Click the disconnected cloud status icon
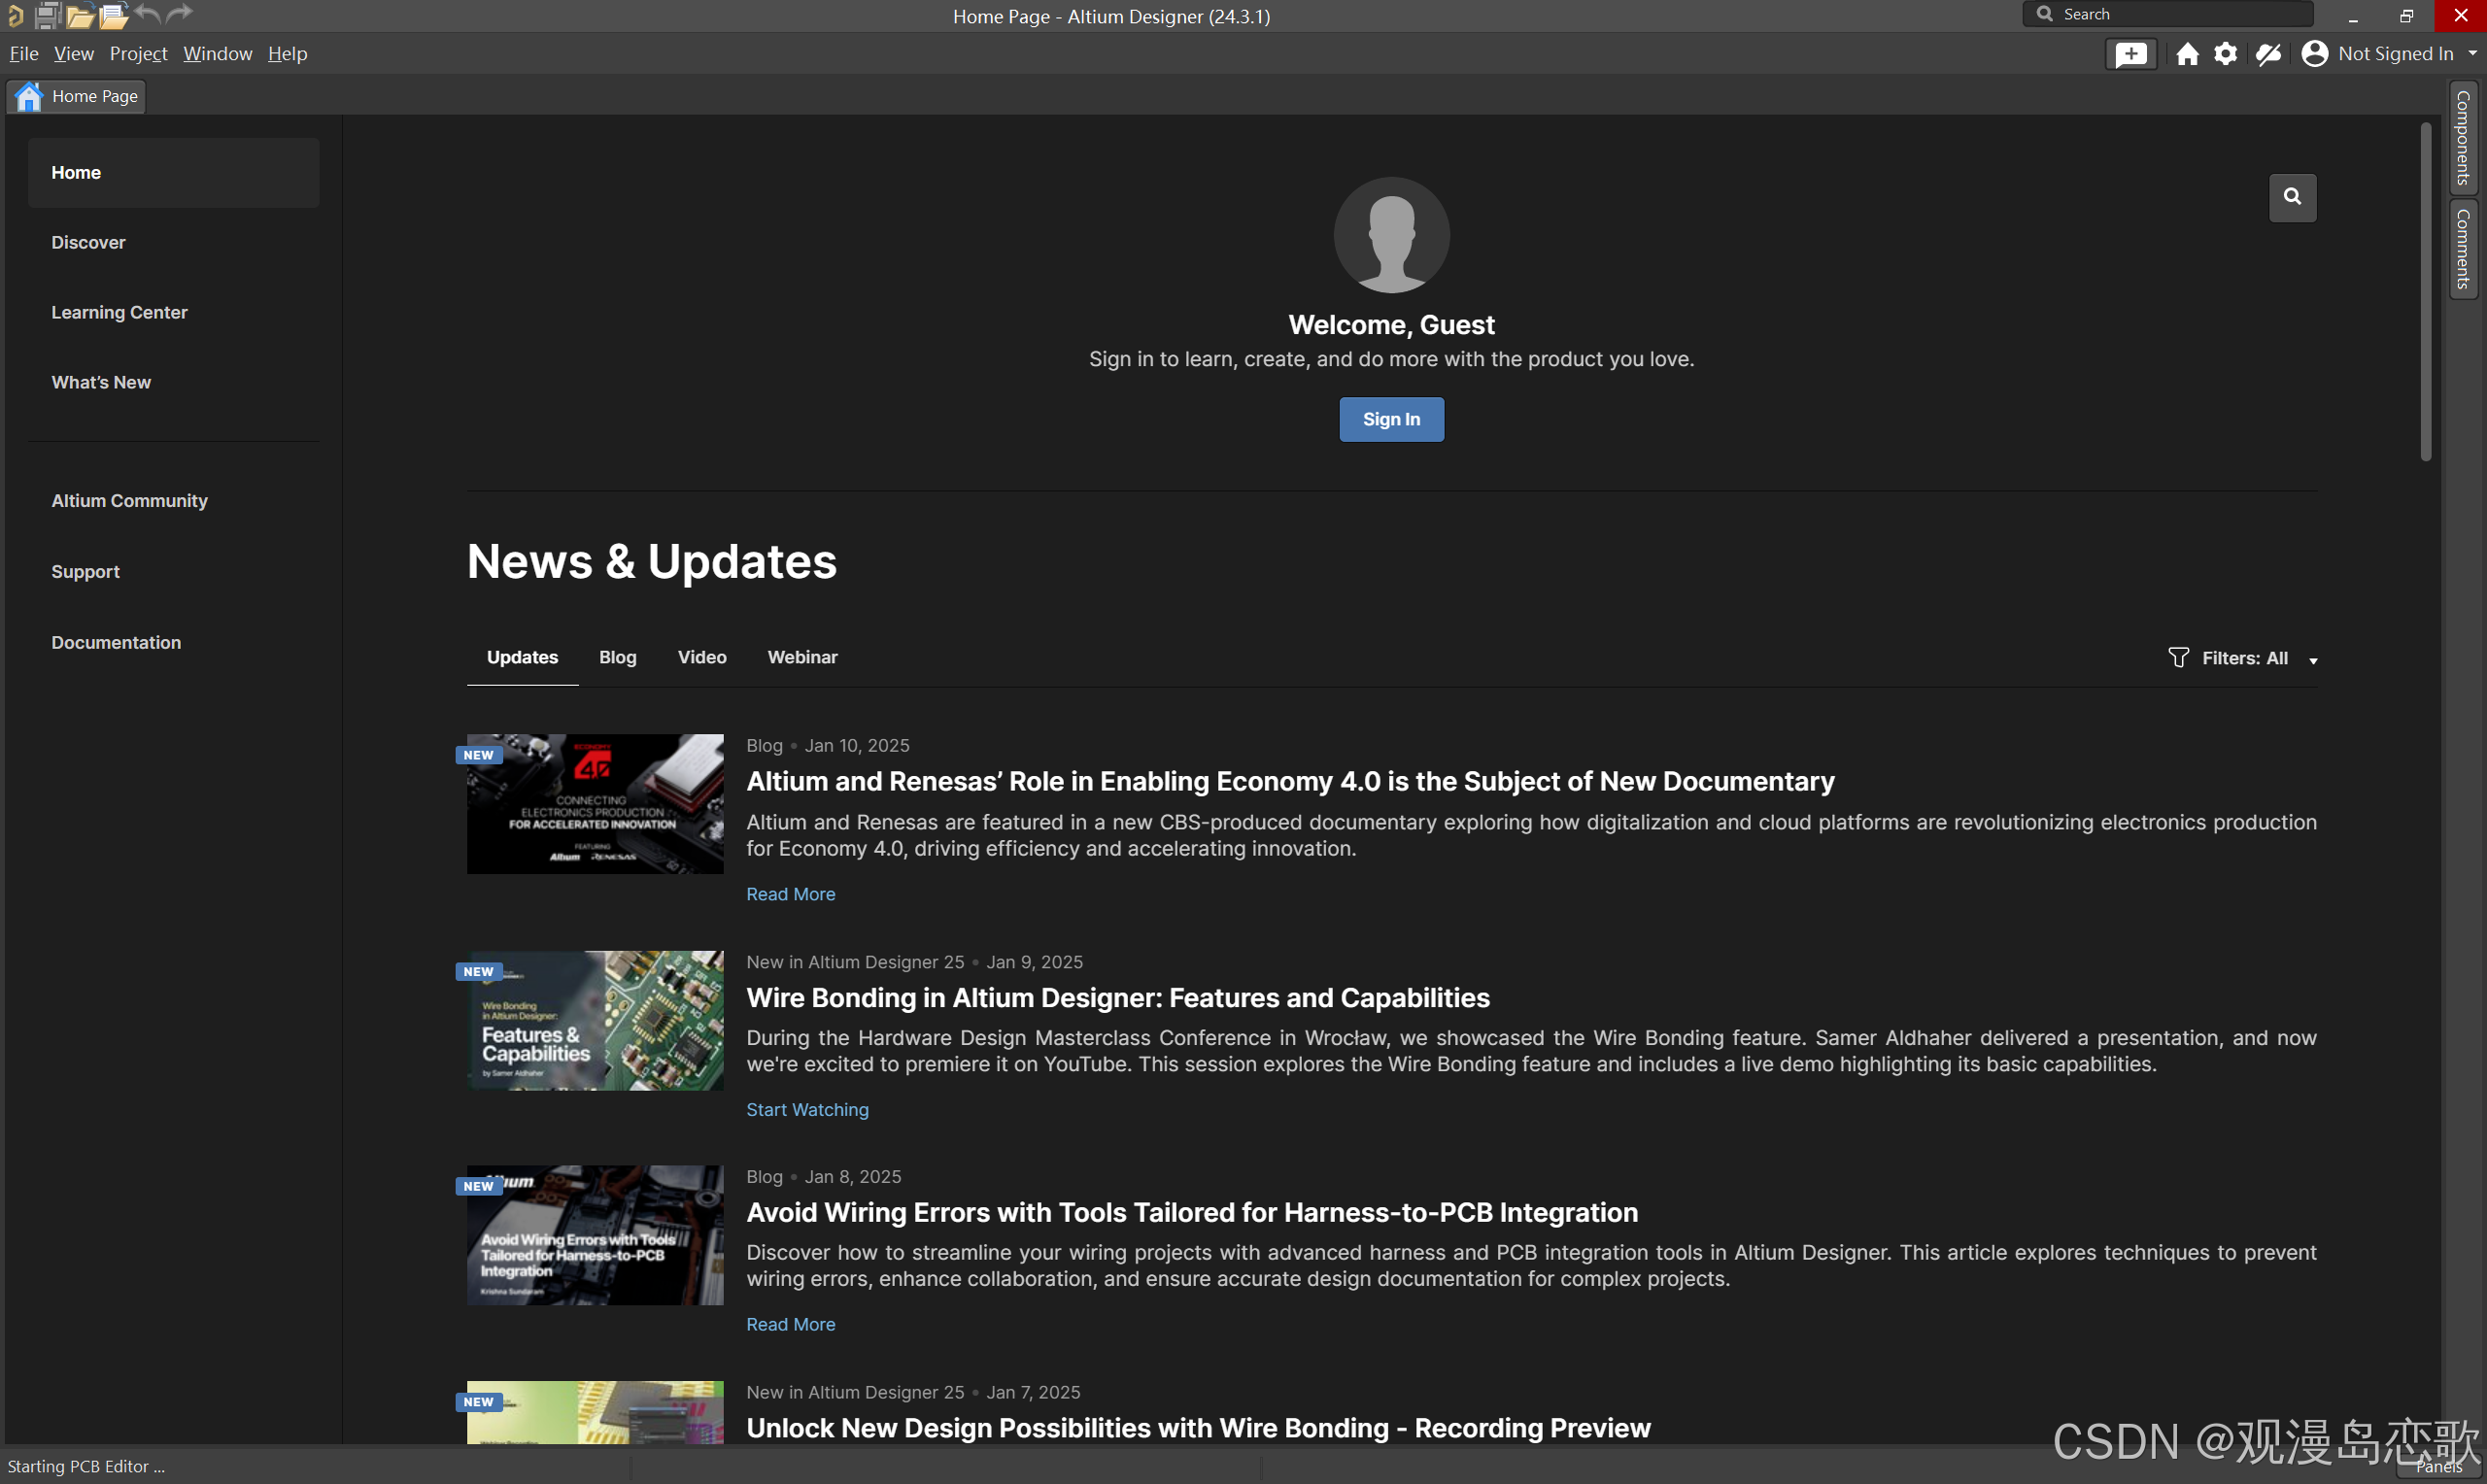The height and width of the screenshot is (1484, 2487). pos(2268,54)
